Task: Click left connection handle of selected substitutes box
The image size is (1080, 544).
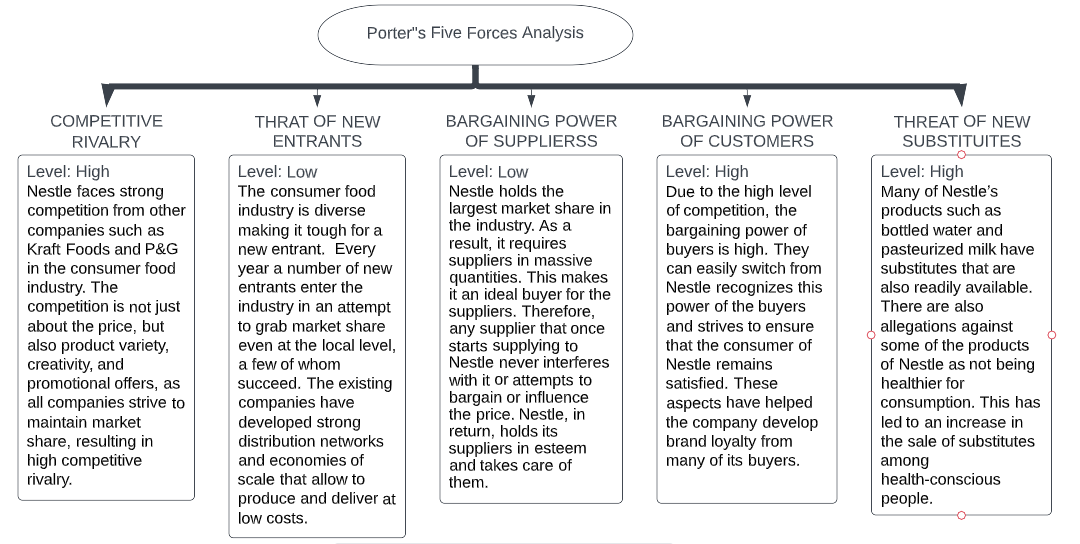Action: pyautogui.click(x=871, y=335)
